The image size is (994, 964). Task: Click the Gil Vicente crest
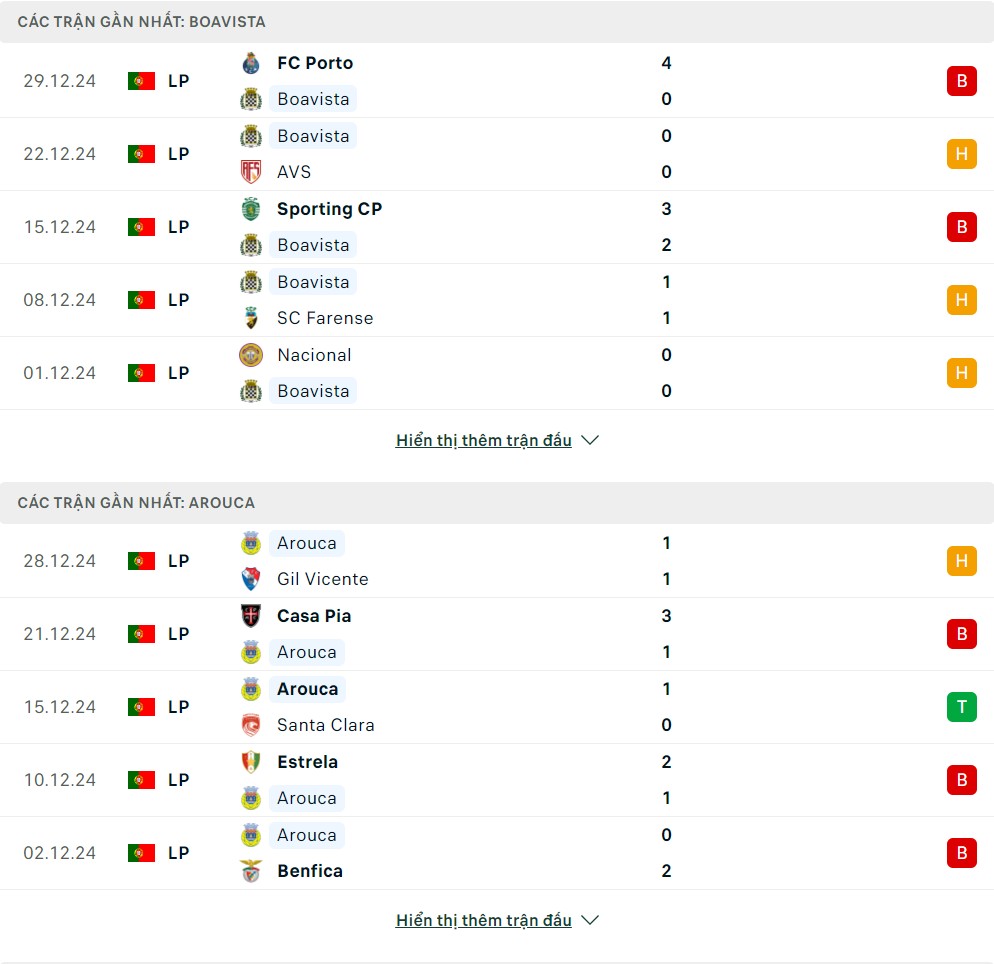[x=251, y=579]
